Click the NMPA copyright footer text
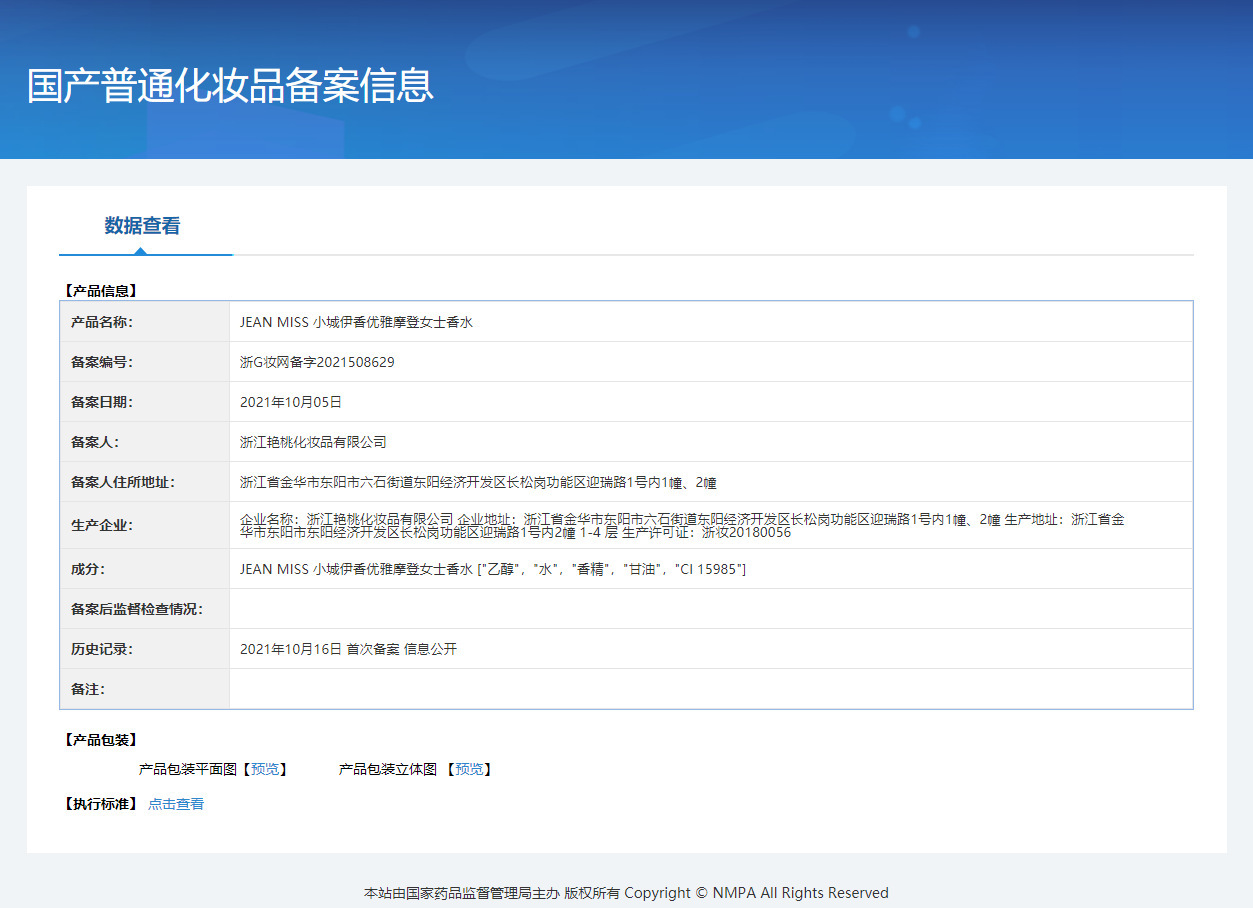The height and width of the screenshot is (908, 1253). 626,893
